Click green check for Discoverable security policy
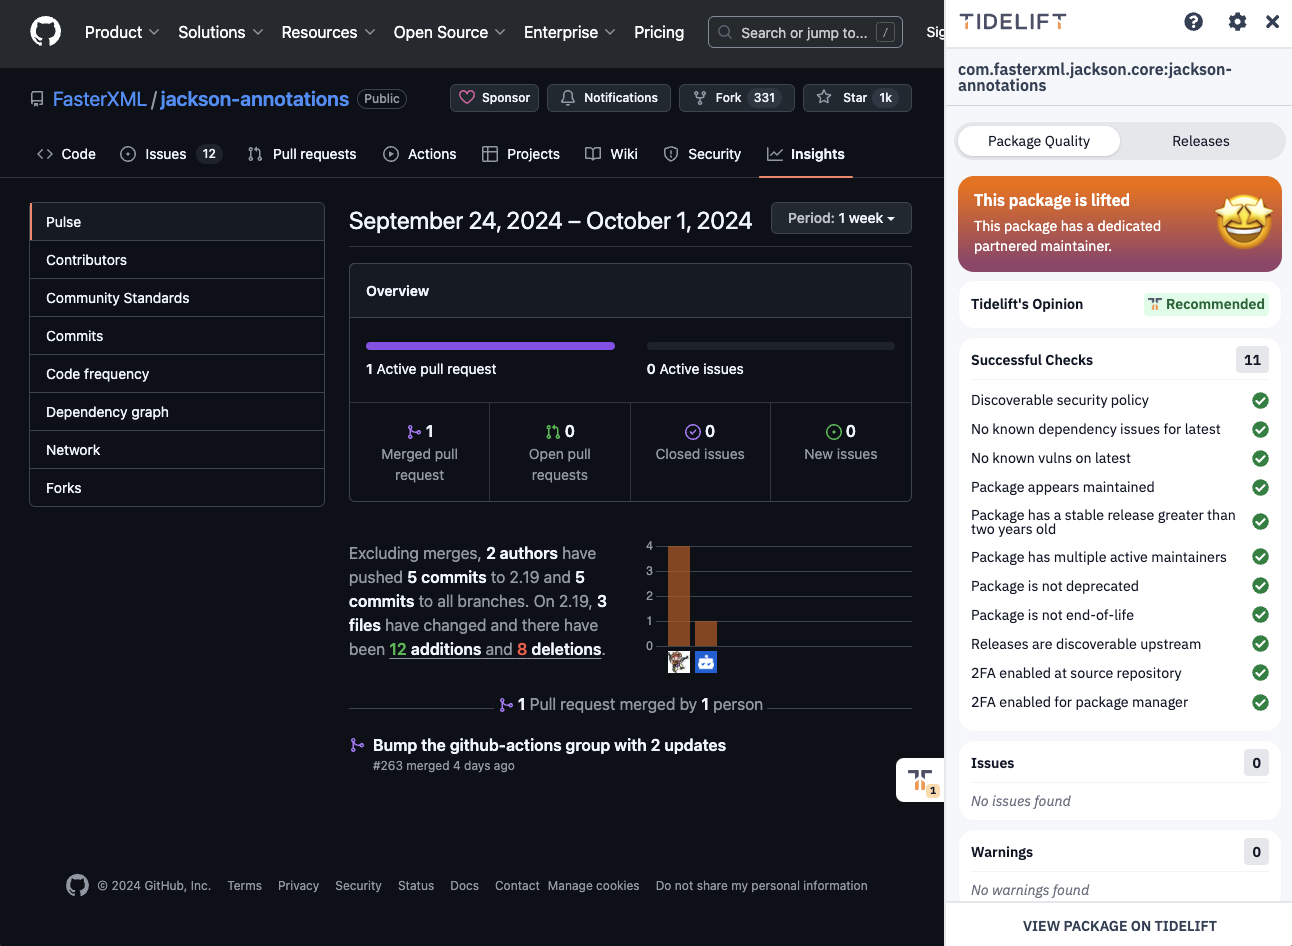This screenshot has height=946, width=1292. click(x=1260, y=400)
